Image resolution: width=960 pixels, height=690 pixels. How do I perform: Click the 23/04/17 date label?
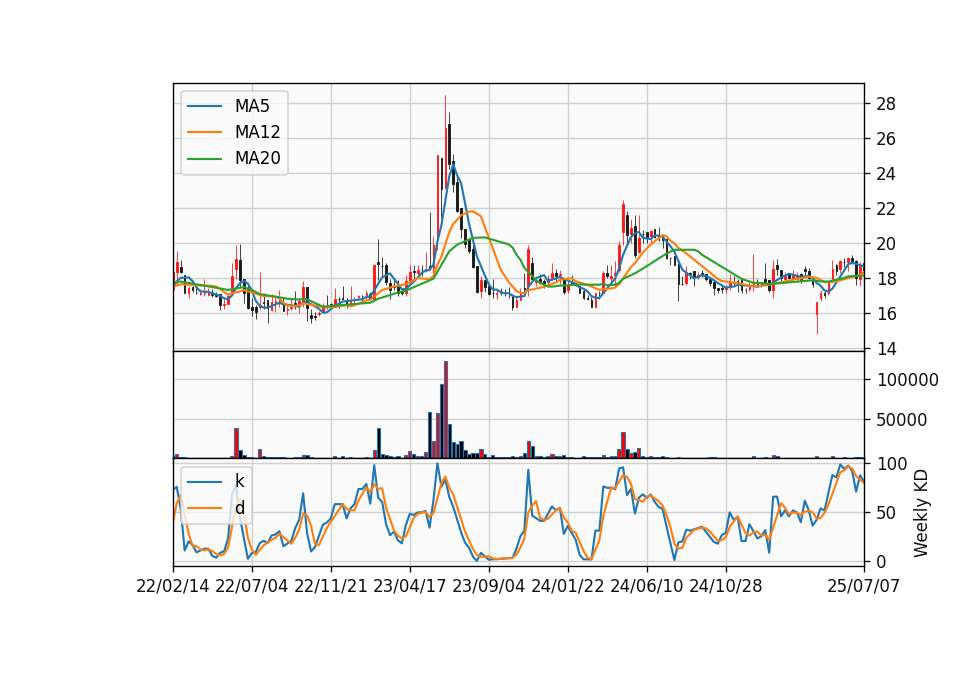(x=410, y=586)
